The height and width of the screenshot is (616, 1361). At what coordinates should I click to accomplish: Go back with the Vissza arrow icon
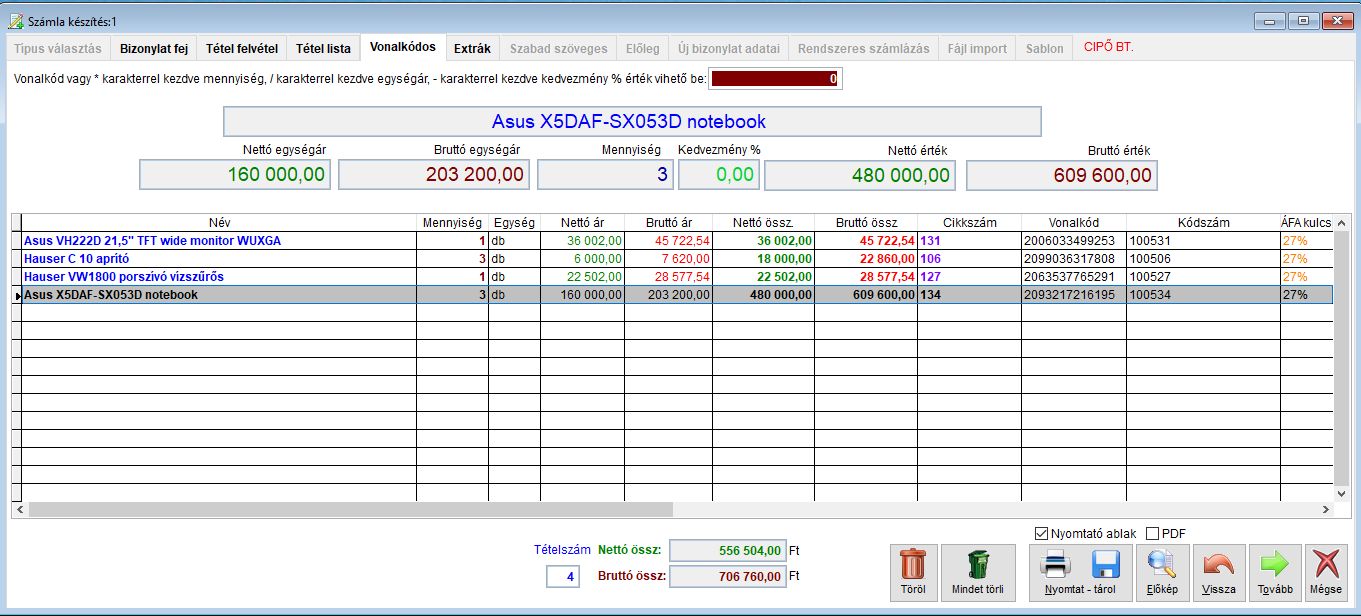click(1218, 566)
